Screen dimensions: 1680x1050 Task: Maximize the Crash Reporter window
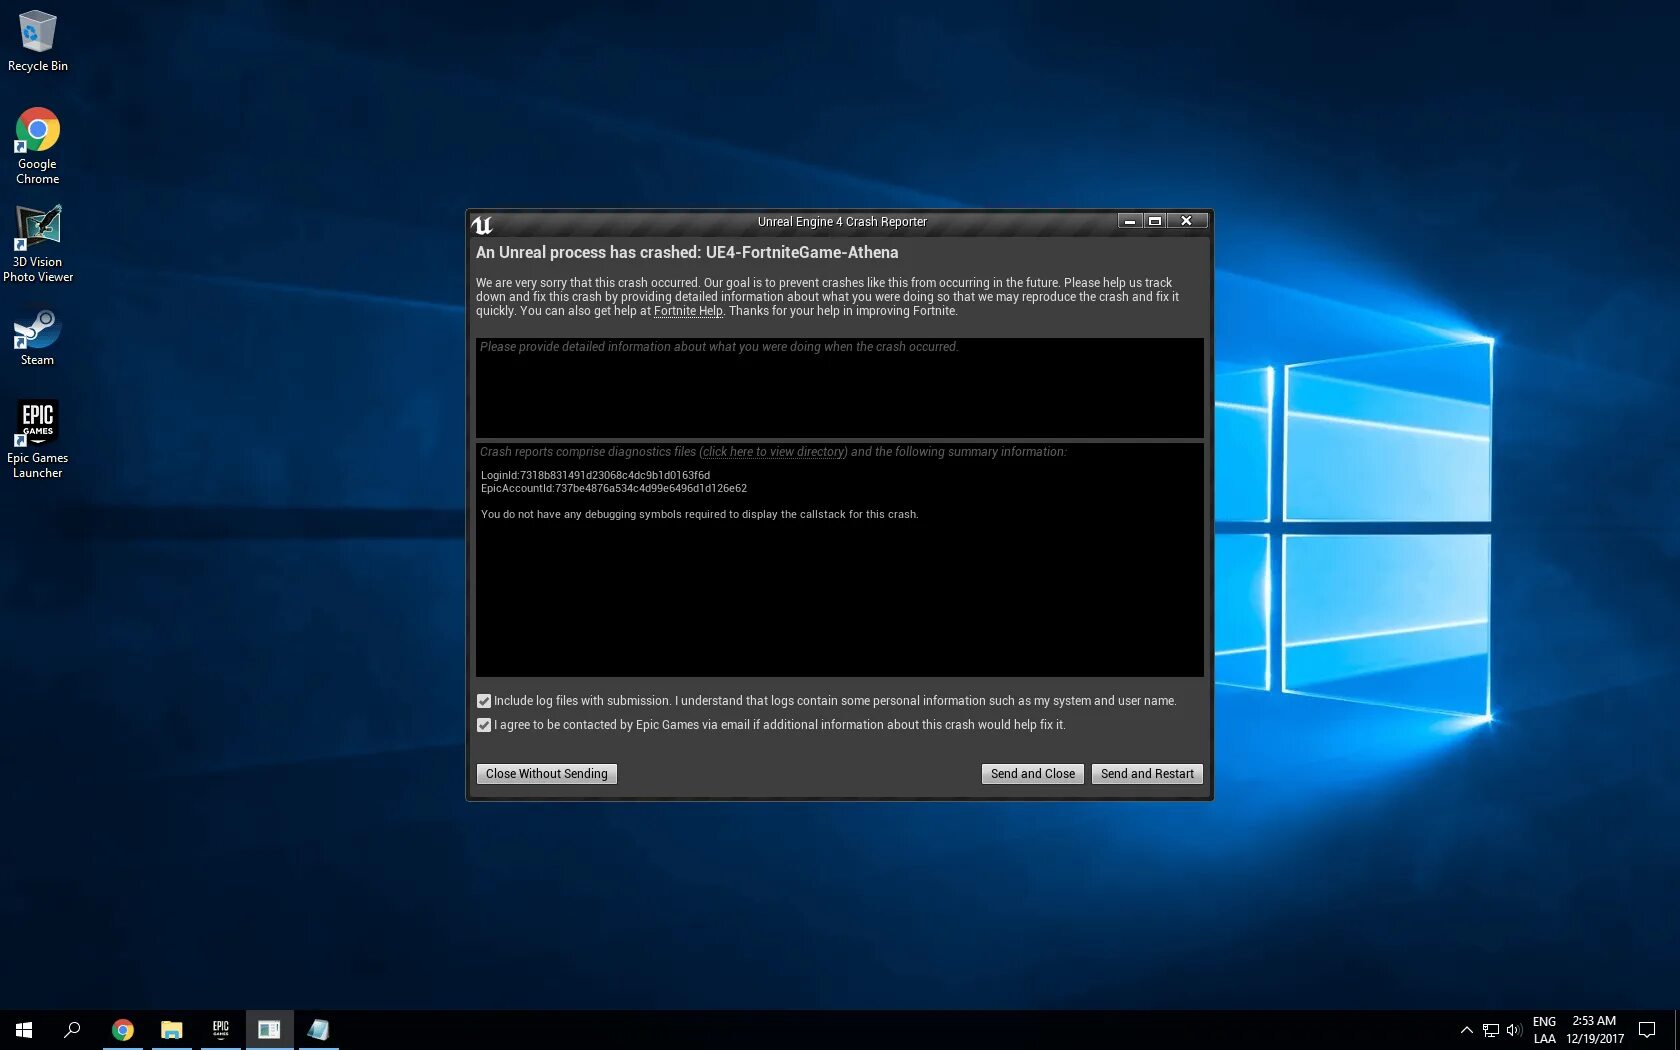1155,221
